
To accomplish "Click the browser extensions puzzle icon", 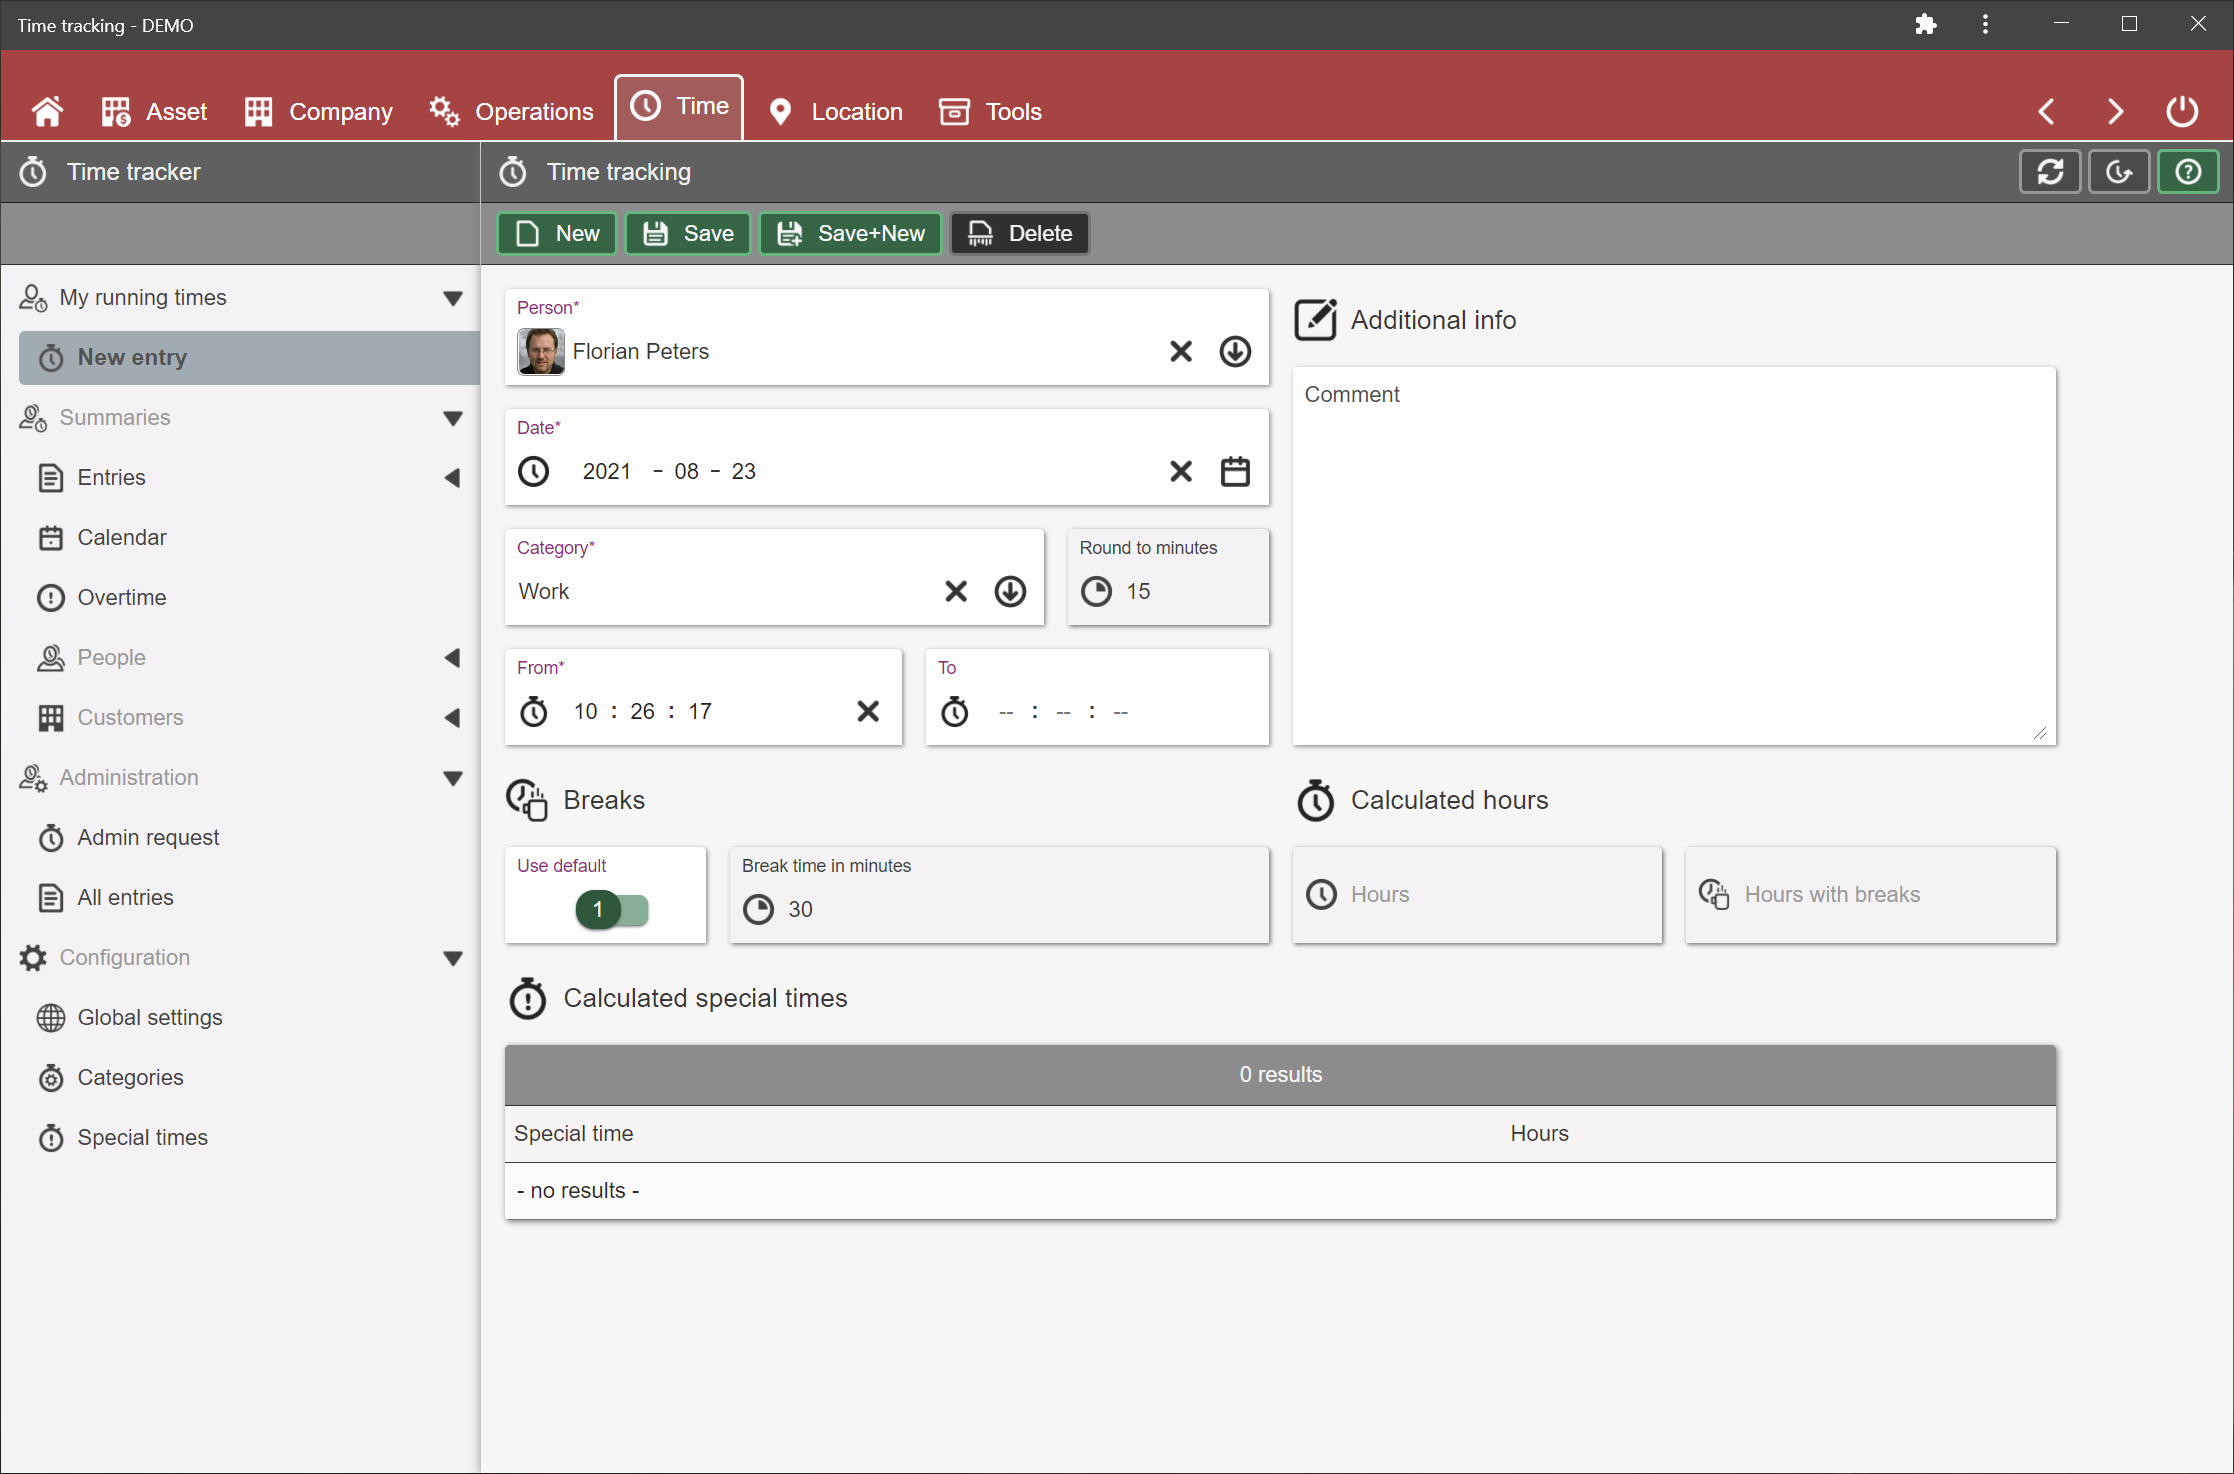I will coord(1925,24).
